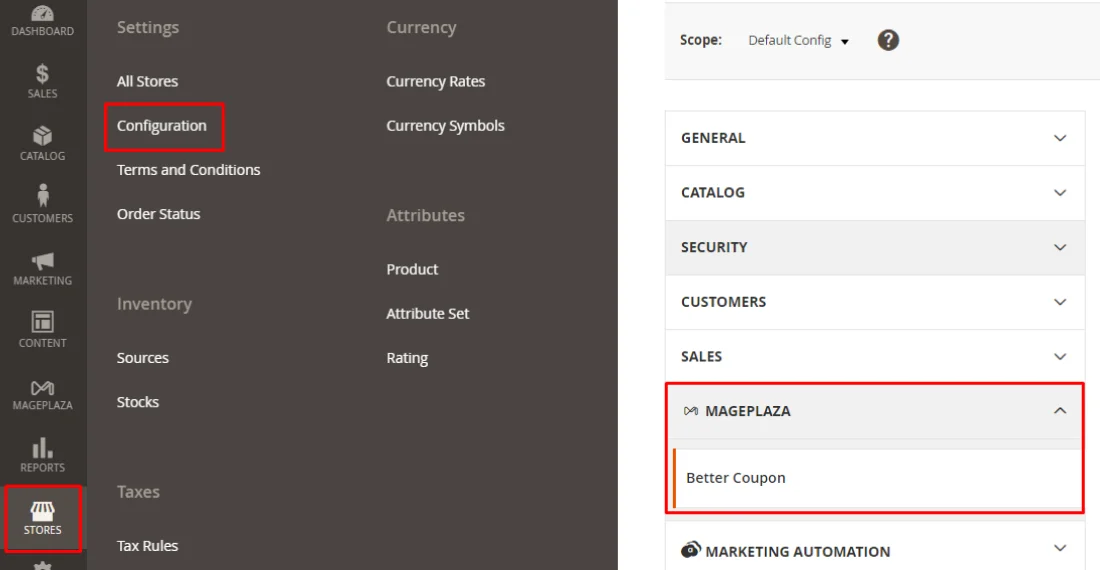Open the Dashboard sidebar icon
This screenshot has width=1100, height=570.
[x=42, y=14]
